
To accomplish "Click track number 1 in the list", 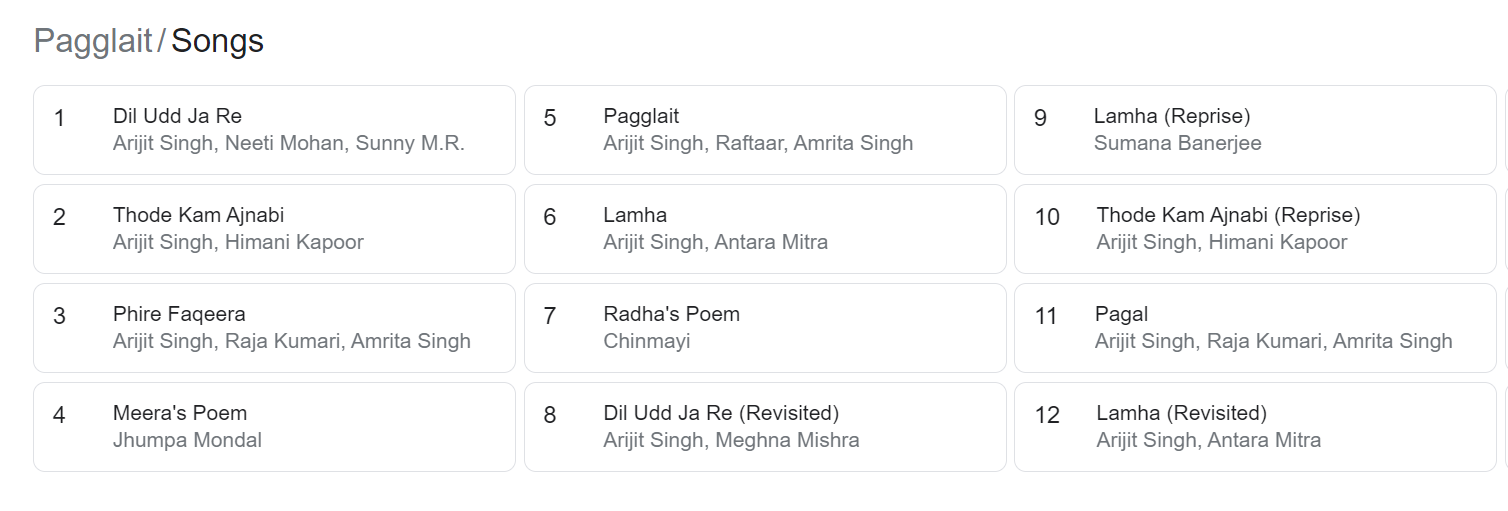I will (x=59, y=119).
